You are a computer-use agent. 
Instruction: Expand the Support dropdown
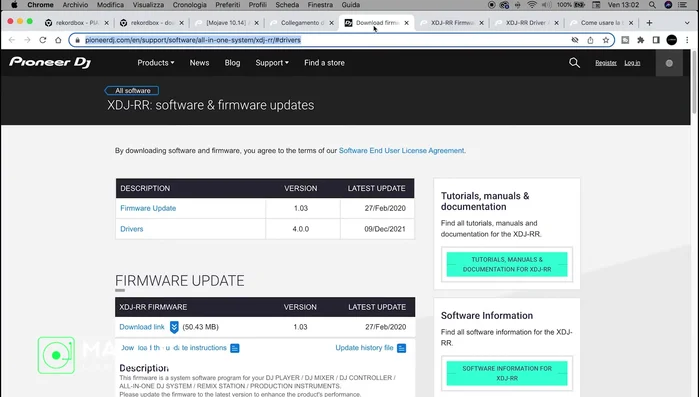(x=272, y=63)
